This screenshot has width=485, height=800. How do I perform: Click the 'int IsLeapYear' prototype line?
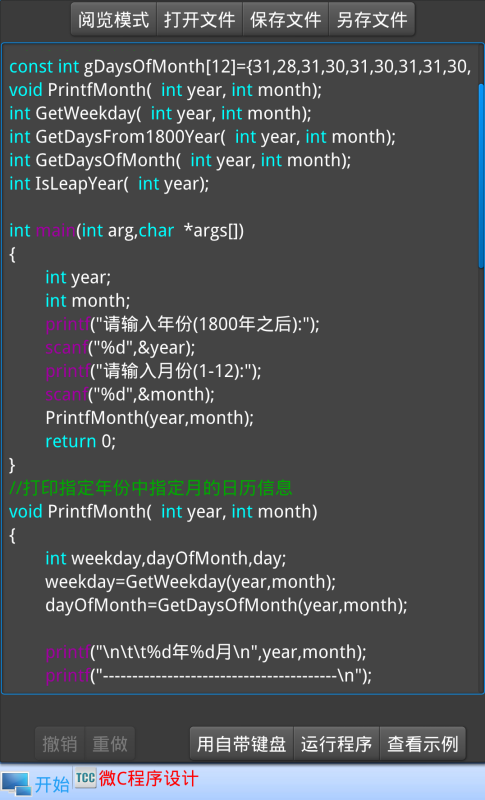[x=109, y=184]
